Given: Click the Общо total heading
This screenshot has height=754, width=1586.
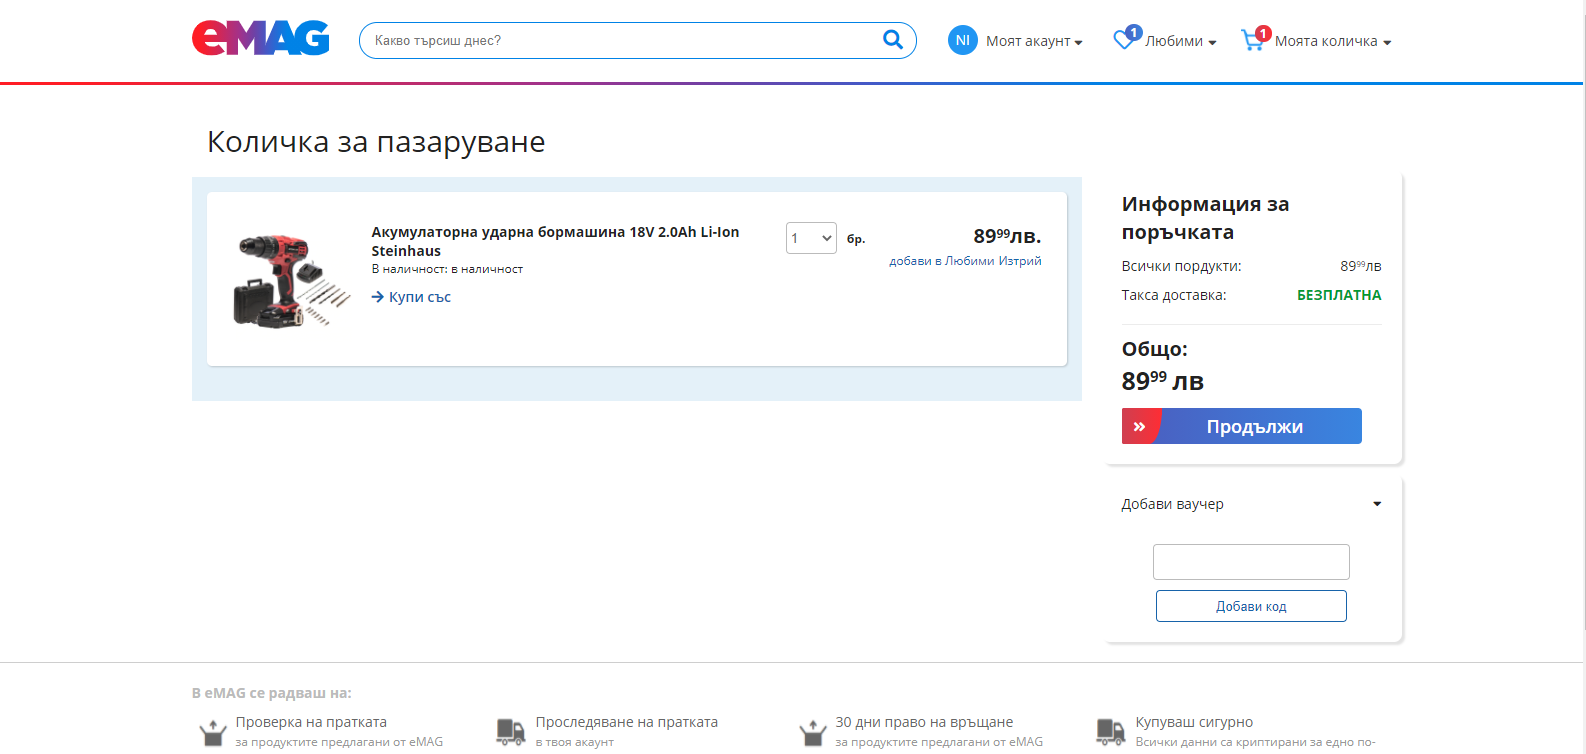Looking at the screenshot, I should pos(1155,349).
